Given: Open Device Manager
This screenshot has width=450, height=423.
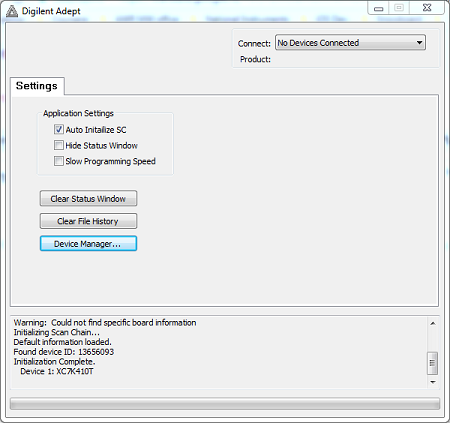Looking at the screenshot, I should coord(88,244).
